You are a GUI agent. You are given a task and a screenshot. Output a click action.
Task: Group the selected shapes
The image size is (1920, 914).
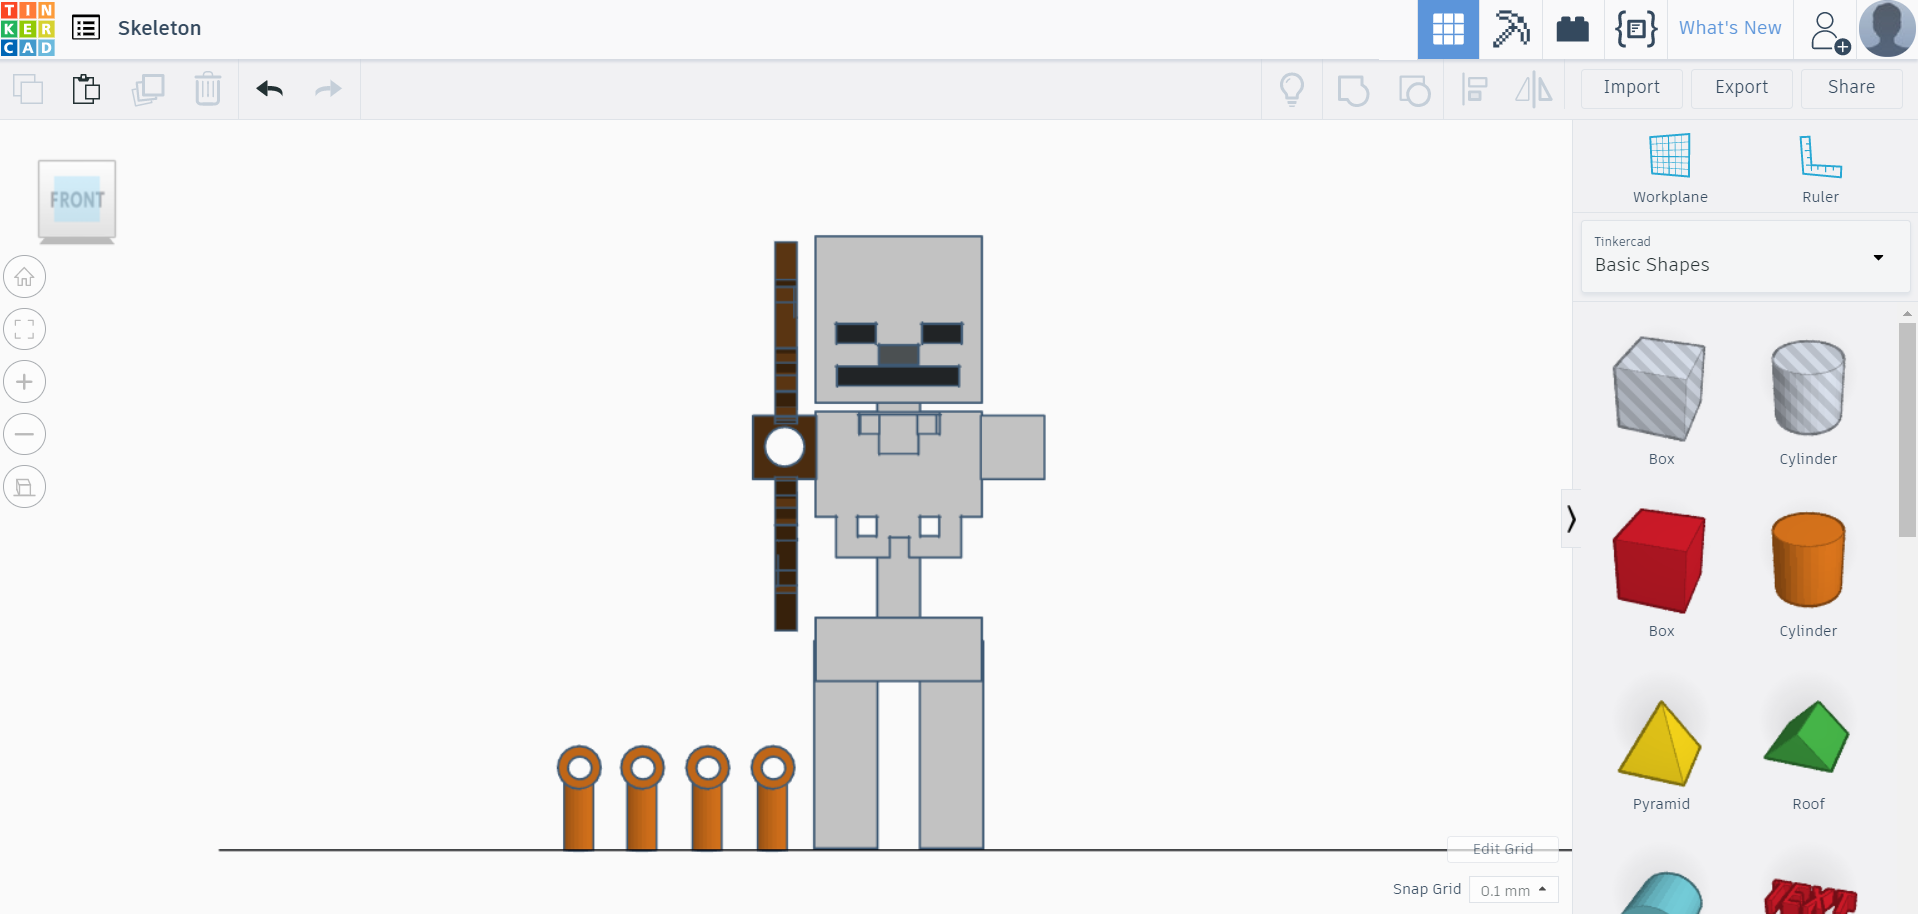1353,89
